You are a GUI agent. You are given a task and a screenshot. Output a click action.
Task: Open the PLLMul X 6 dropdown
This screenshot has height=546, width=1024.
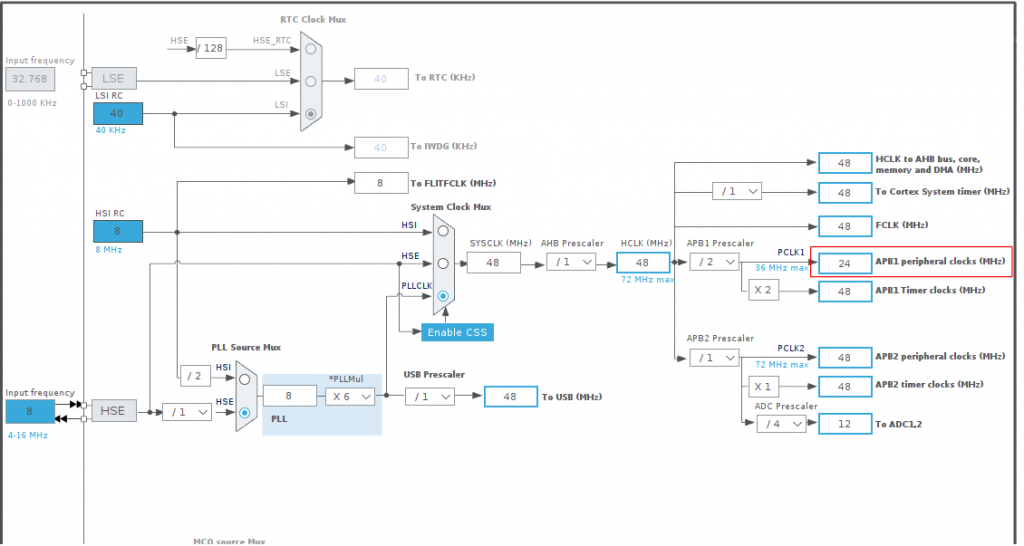pyautogui.click(x=350, y=396)
